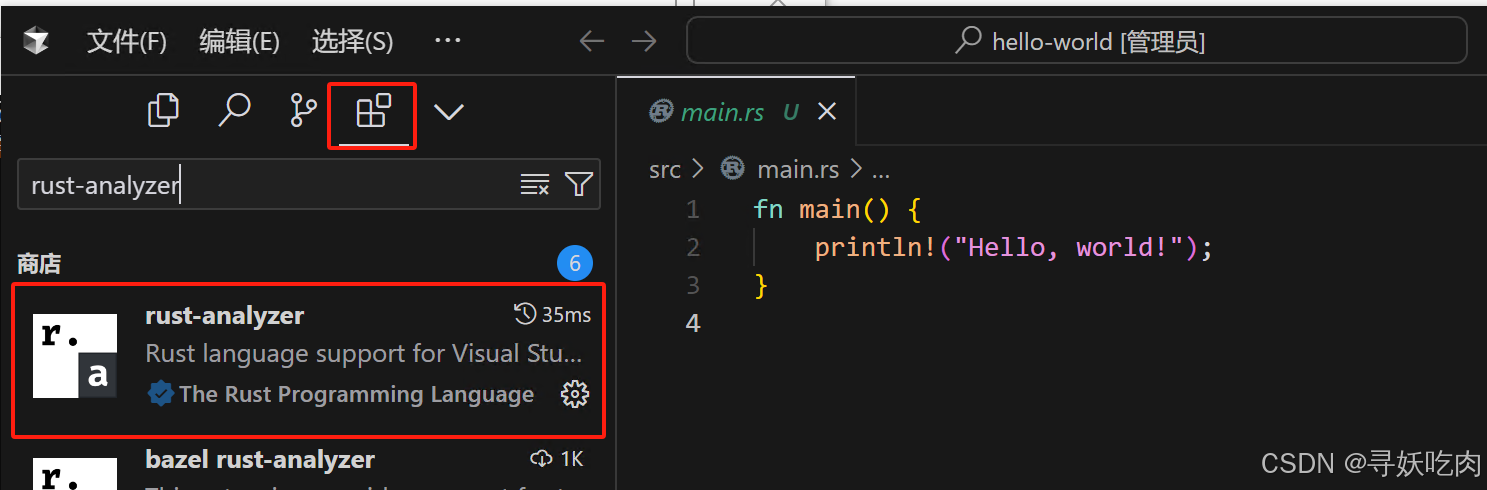This screenshot has width=1487, height=490.
Task: Click line number 2 in gutter
Action: [693, 247]
